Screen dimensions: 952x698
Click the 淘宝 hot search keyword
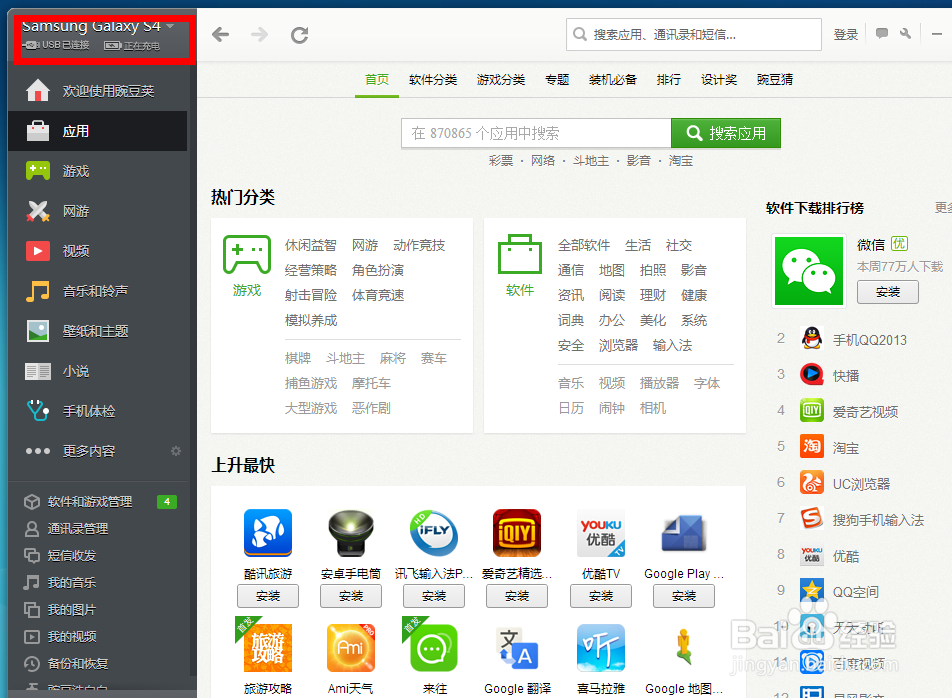681,161
